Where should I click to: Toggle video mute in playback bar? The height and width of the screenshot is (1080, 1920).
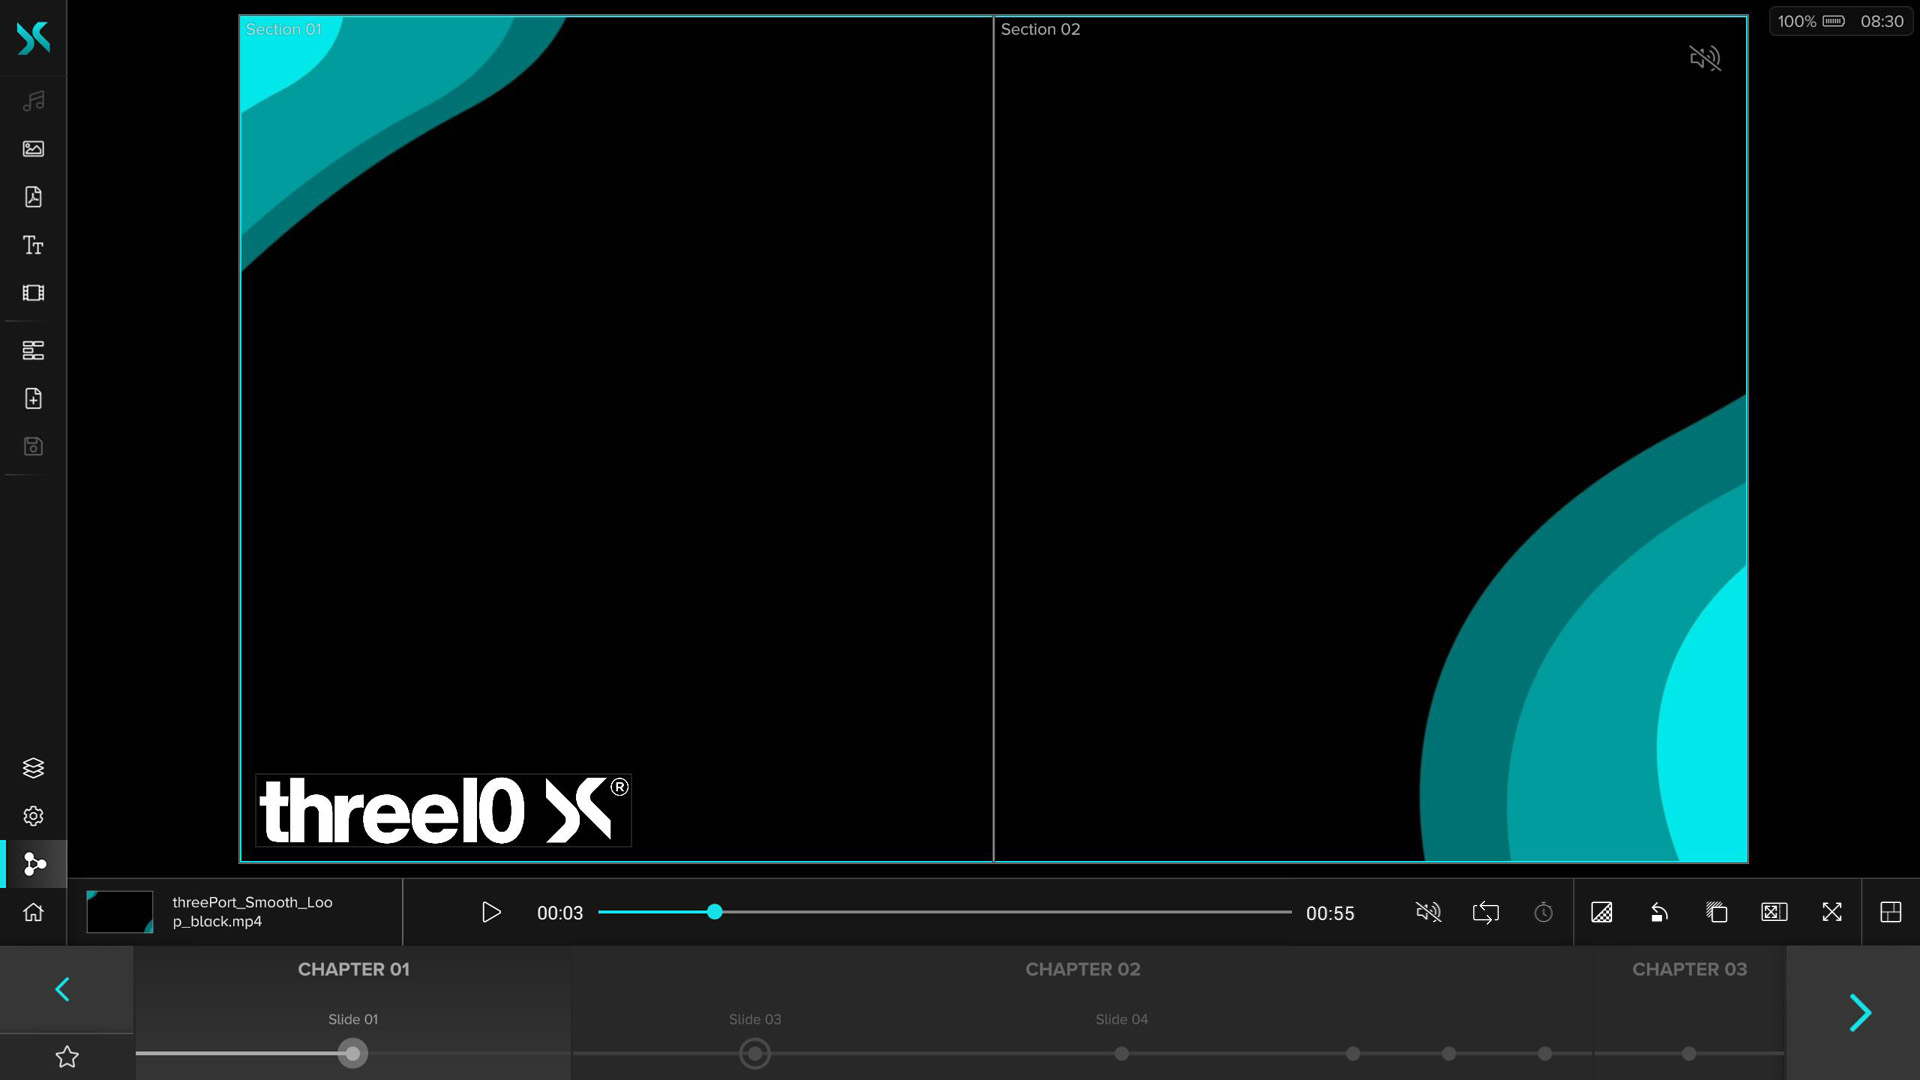click(x=1428, y=912)
